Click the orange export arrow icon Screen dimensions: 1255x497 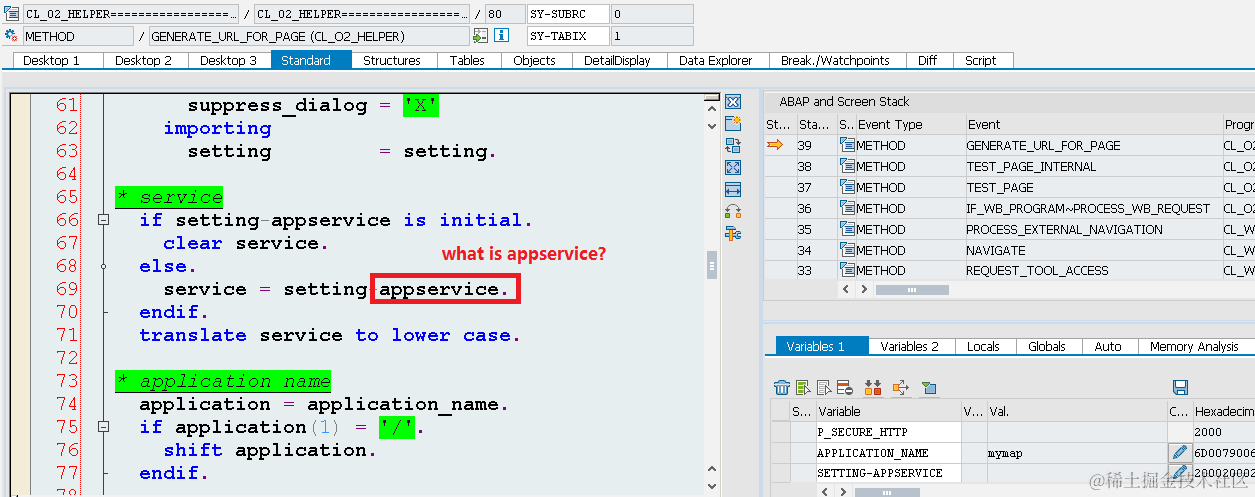coord(900,387)
